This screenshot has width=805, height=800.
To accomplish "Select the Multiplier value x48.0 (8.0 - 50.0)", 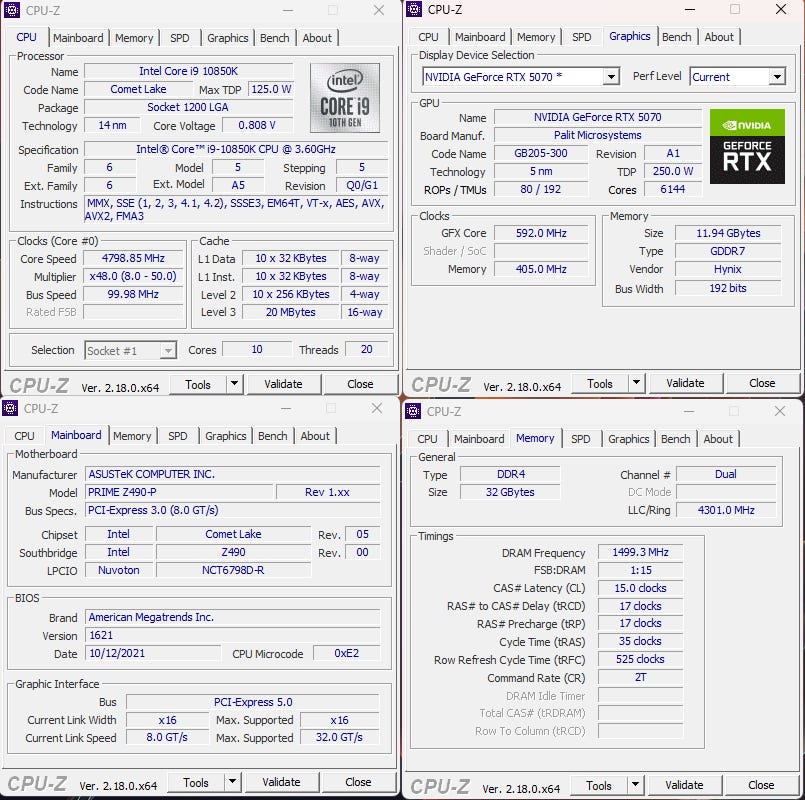I will pos(133,276).
